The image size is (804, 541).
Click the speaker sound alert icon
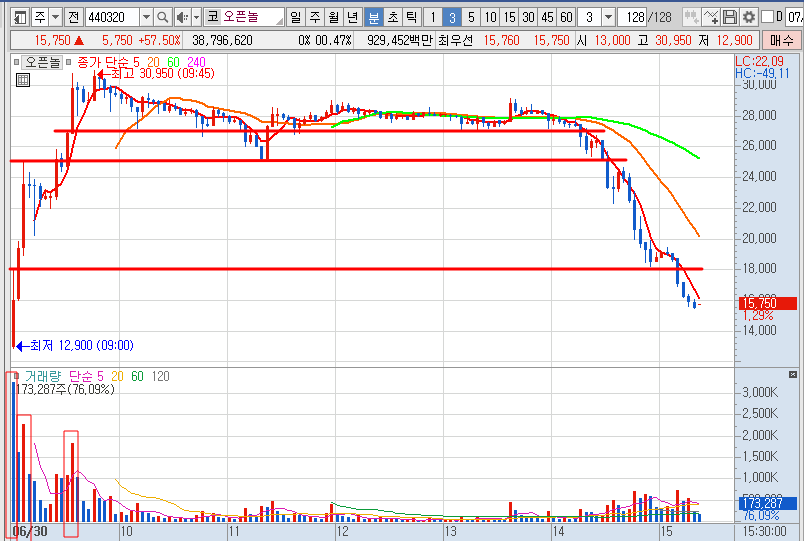pos(182,17)
